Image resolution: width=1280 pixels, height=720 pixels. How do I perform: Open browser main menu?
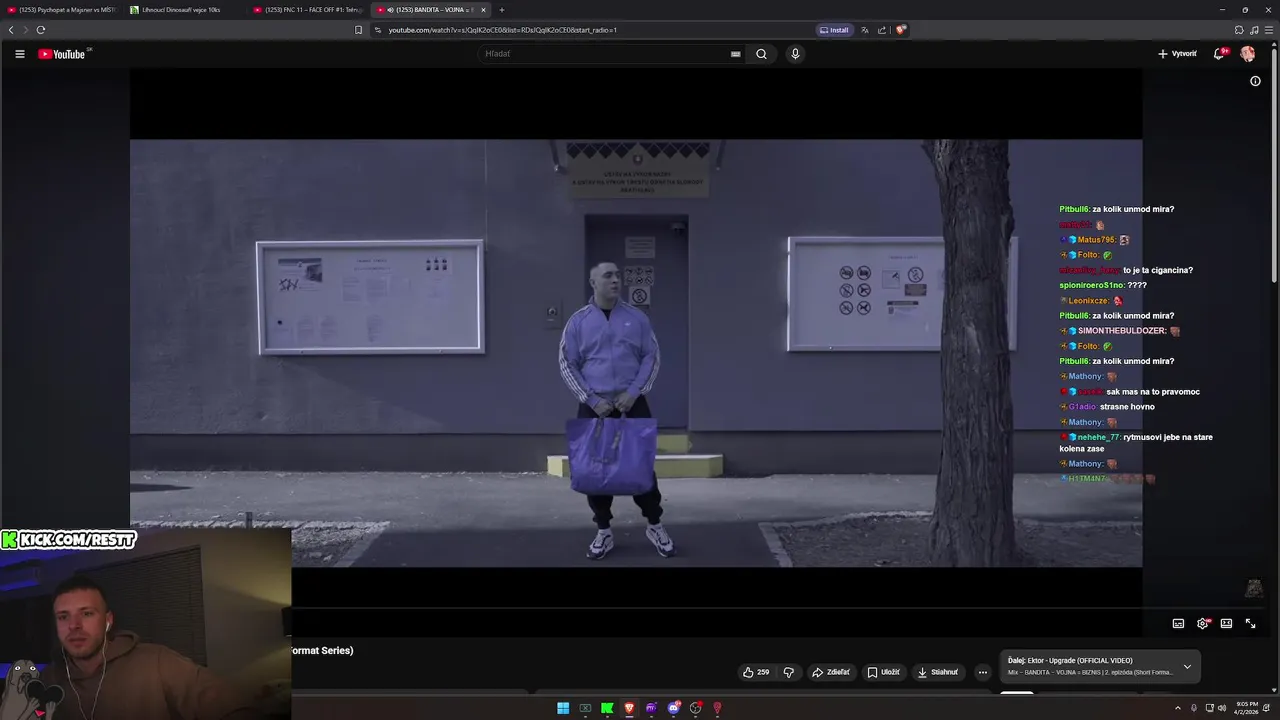point(1269,30)
